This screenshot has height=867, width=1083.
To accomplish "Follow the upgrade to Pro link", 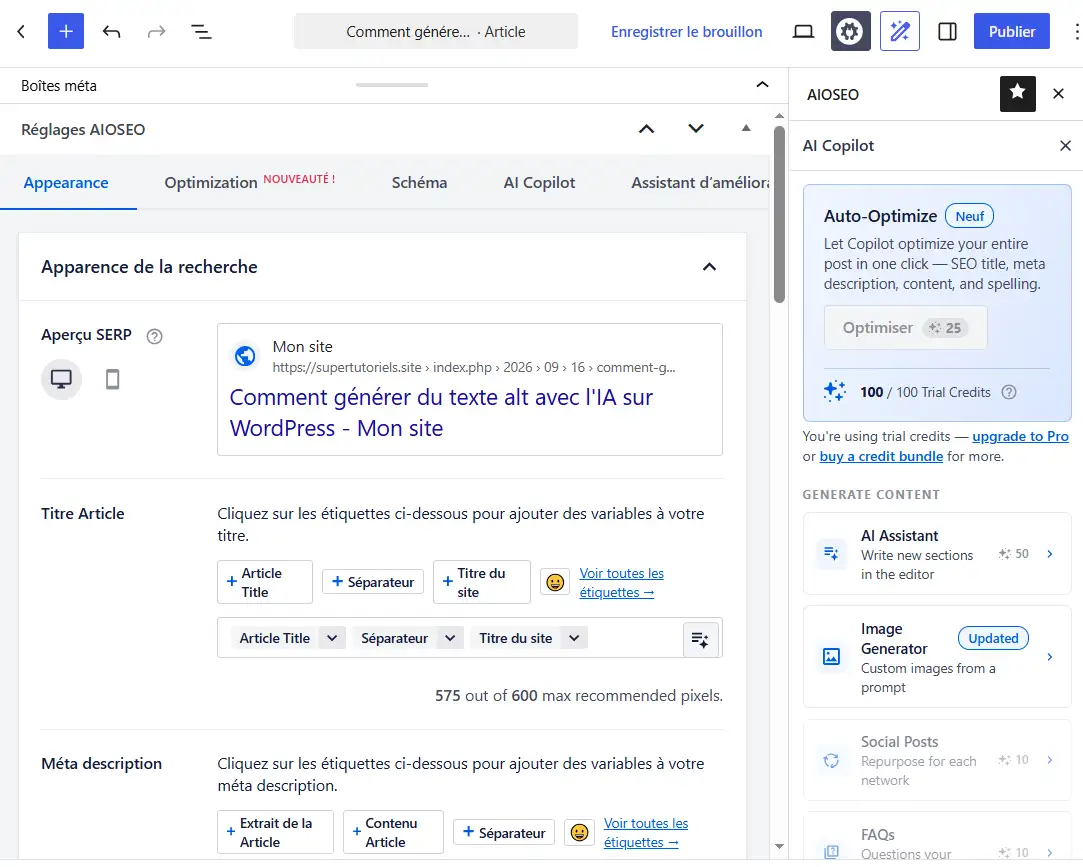I will click(x=1020, y=437).
